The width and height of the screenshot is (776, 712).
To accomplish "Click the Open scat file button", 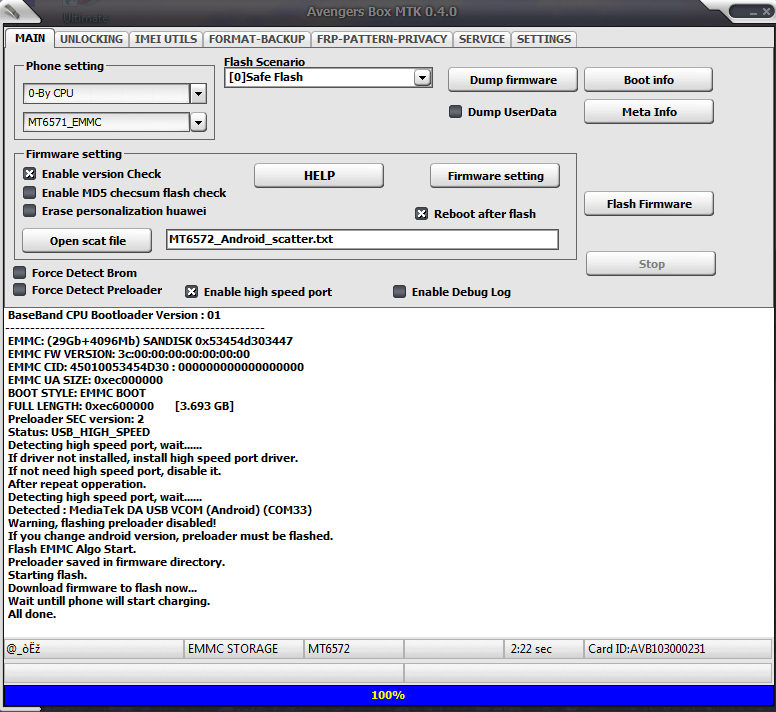I will click(87, 240).
